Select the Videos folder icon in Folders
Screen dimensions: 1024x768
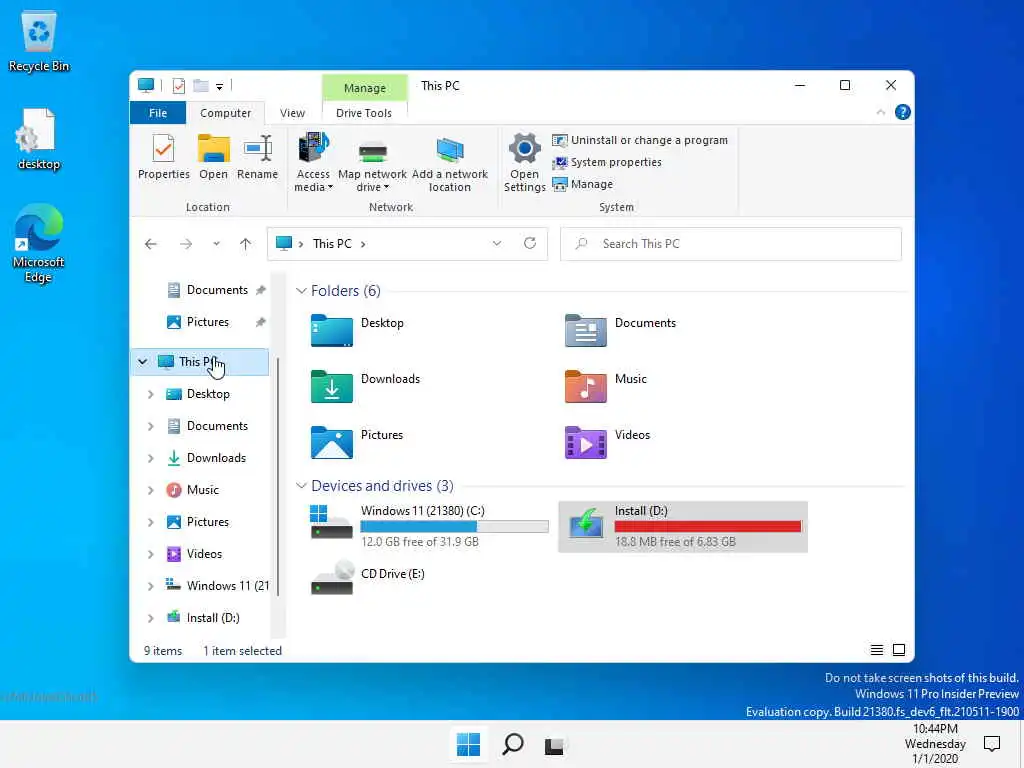pos(586,443)
